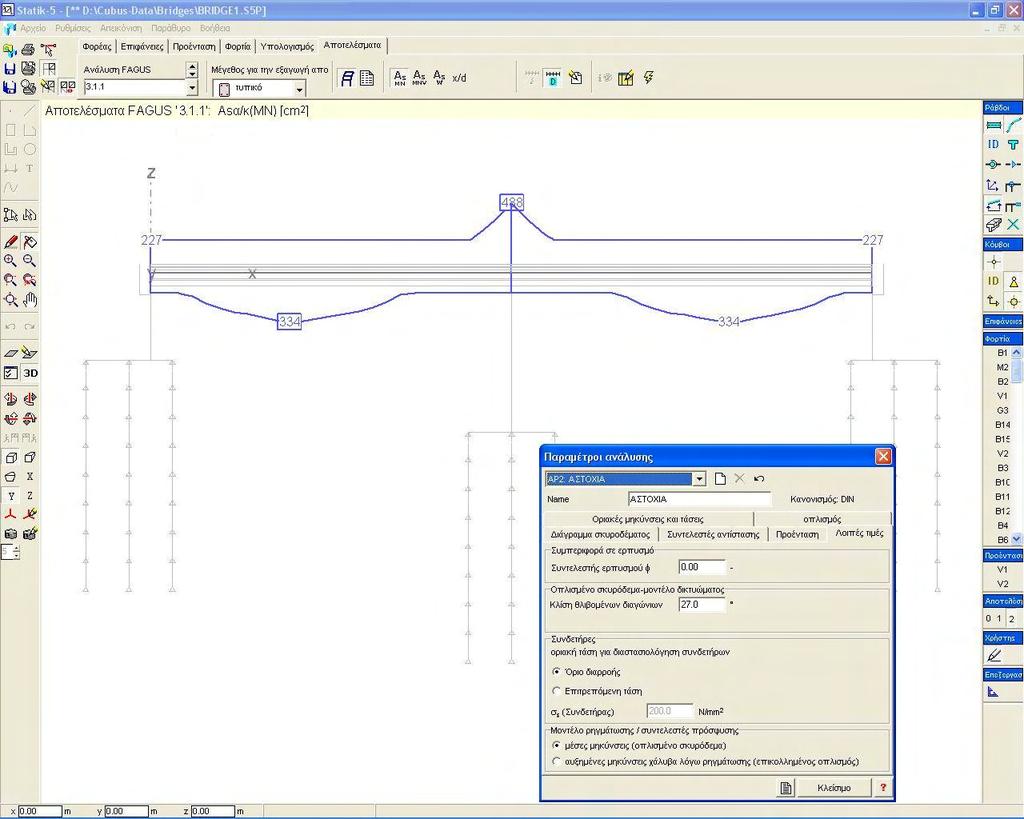Click the ID icon in Ράβδοι panel
The height and width of the screenshot is (819, 1024).
pyautogui.click(x=993, y=144)
